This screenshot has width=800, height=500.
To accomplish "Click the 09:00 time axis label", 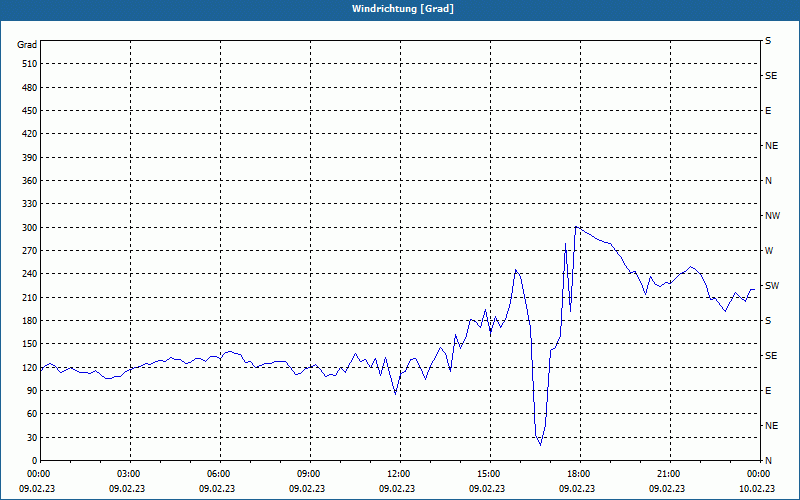I will (310, 474).
